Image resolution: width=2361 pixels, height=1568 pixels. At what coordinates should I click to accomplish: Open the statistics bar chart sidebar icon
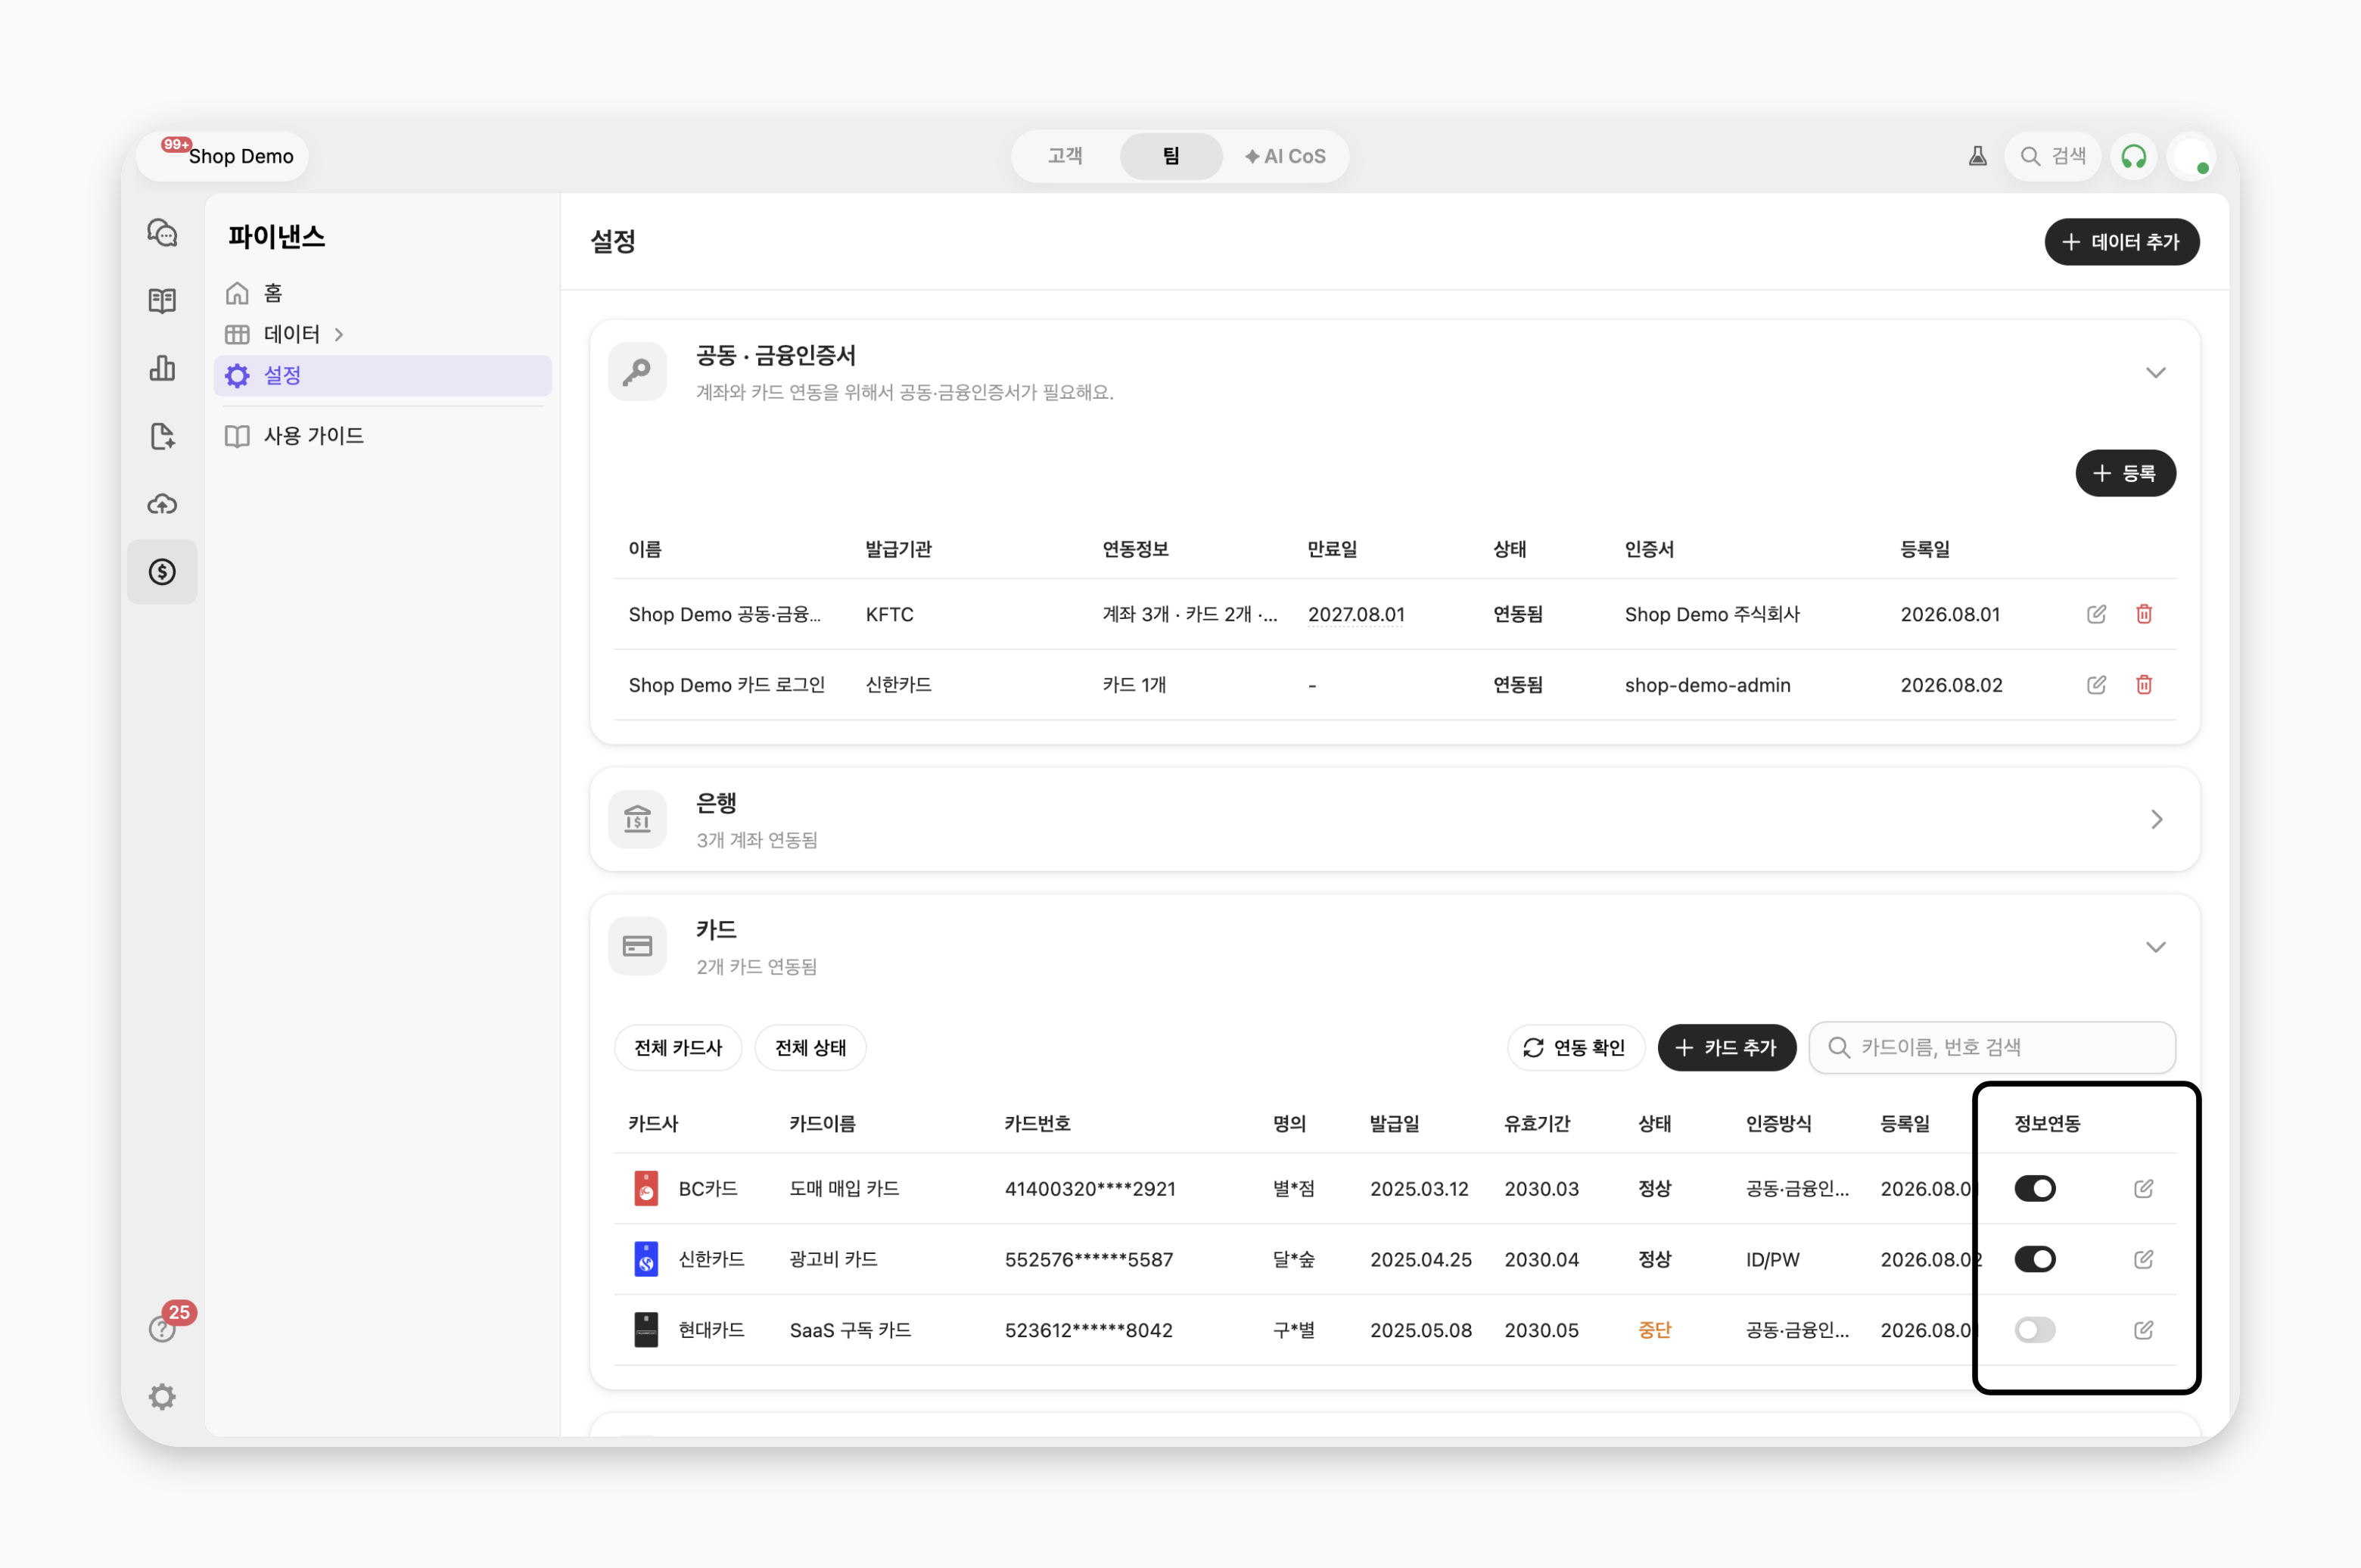(x=162, y=368)
